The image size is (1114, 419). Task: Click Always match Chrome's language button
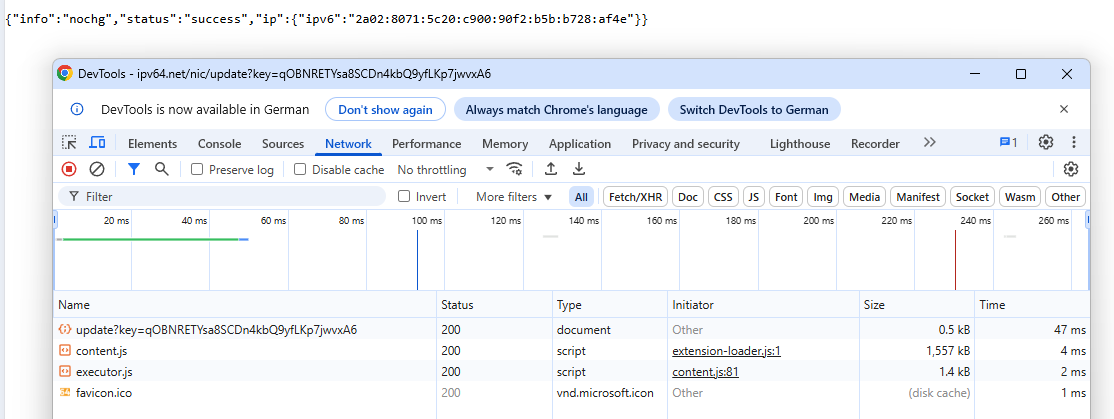tap(556, 109)
